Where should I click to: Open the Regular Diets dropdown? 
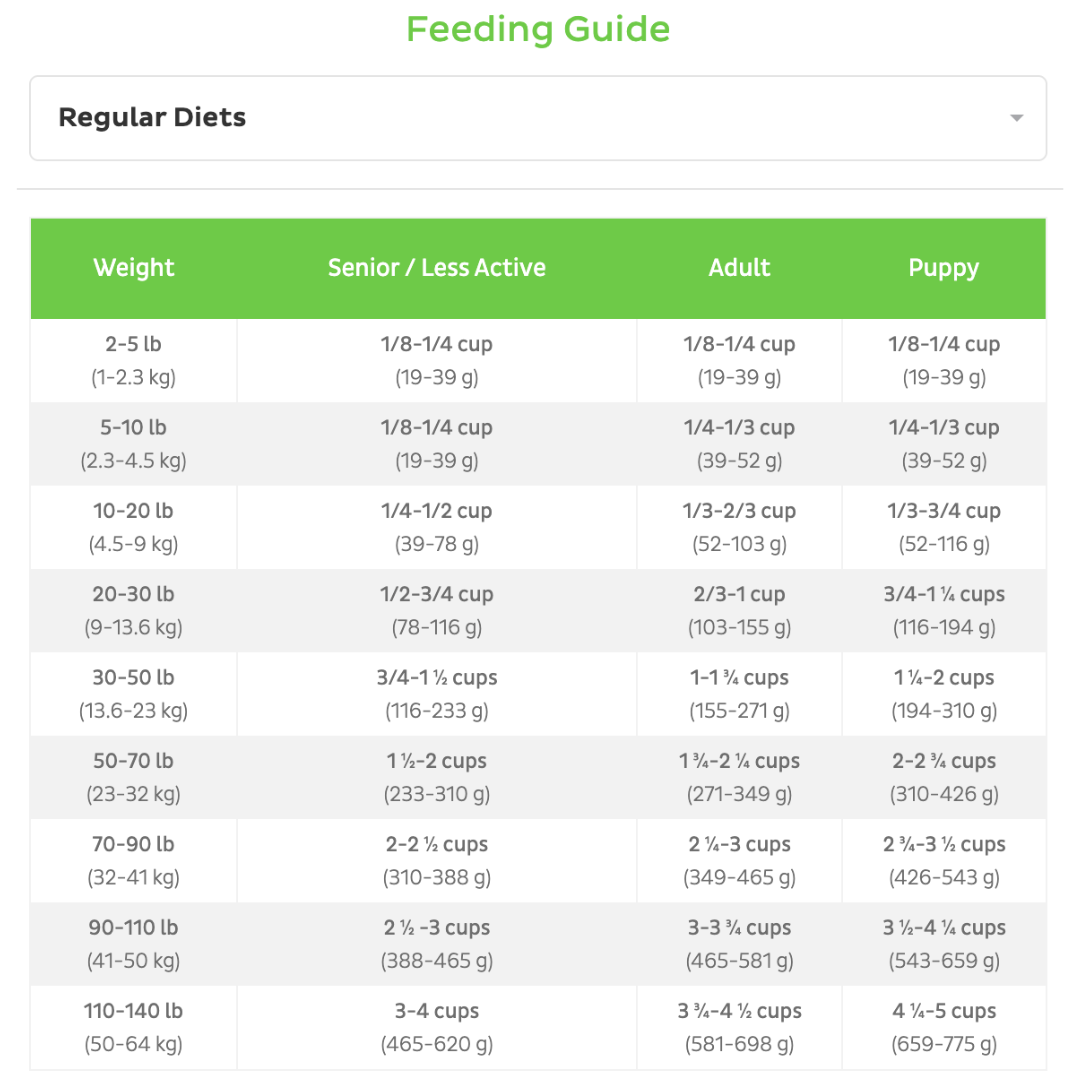(x=537, y=118)
